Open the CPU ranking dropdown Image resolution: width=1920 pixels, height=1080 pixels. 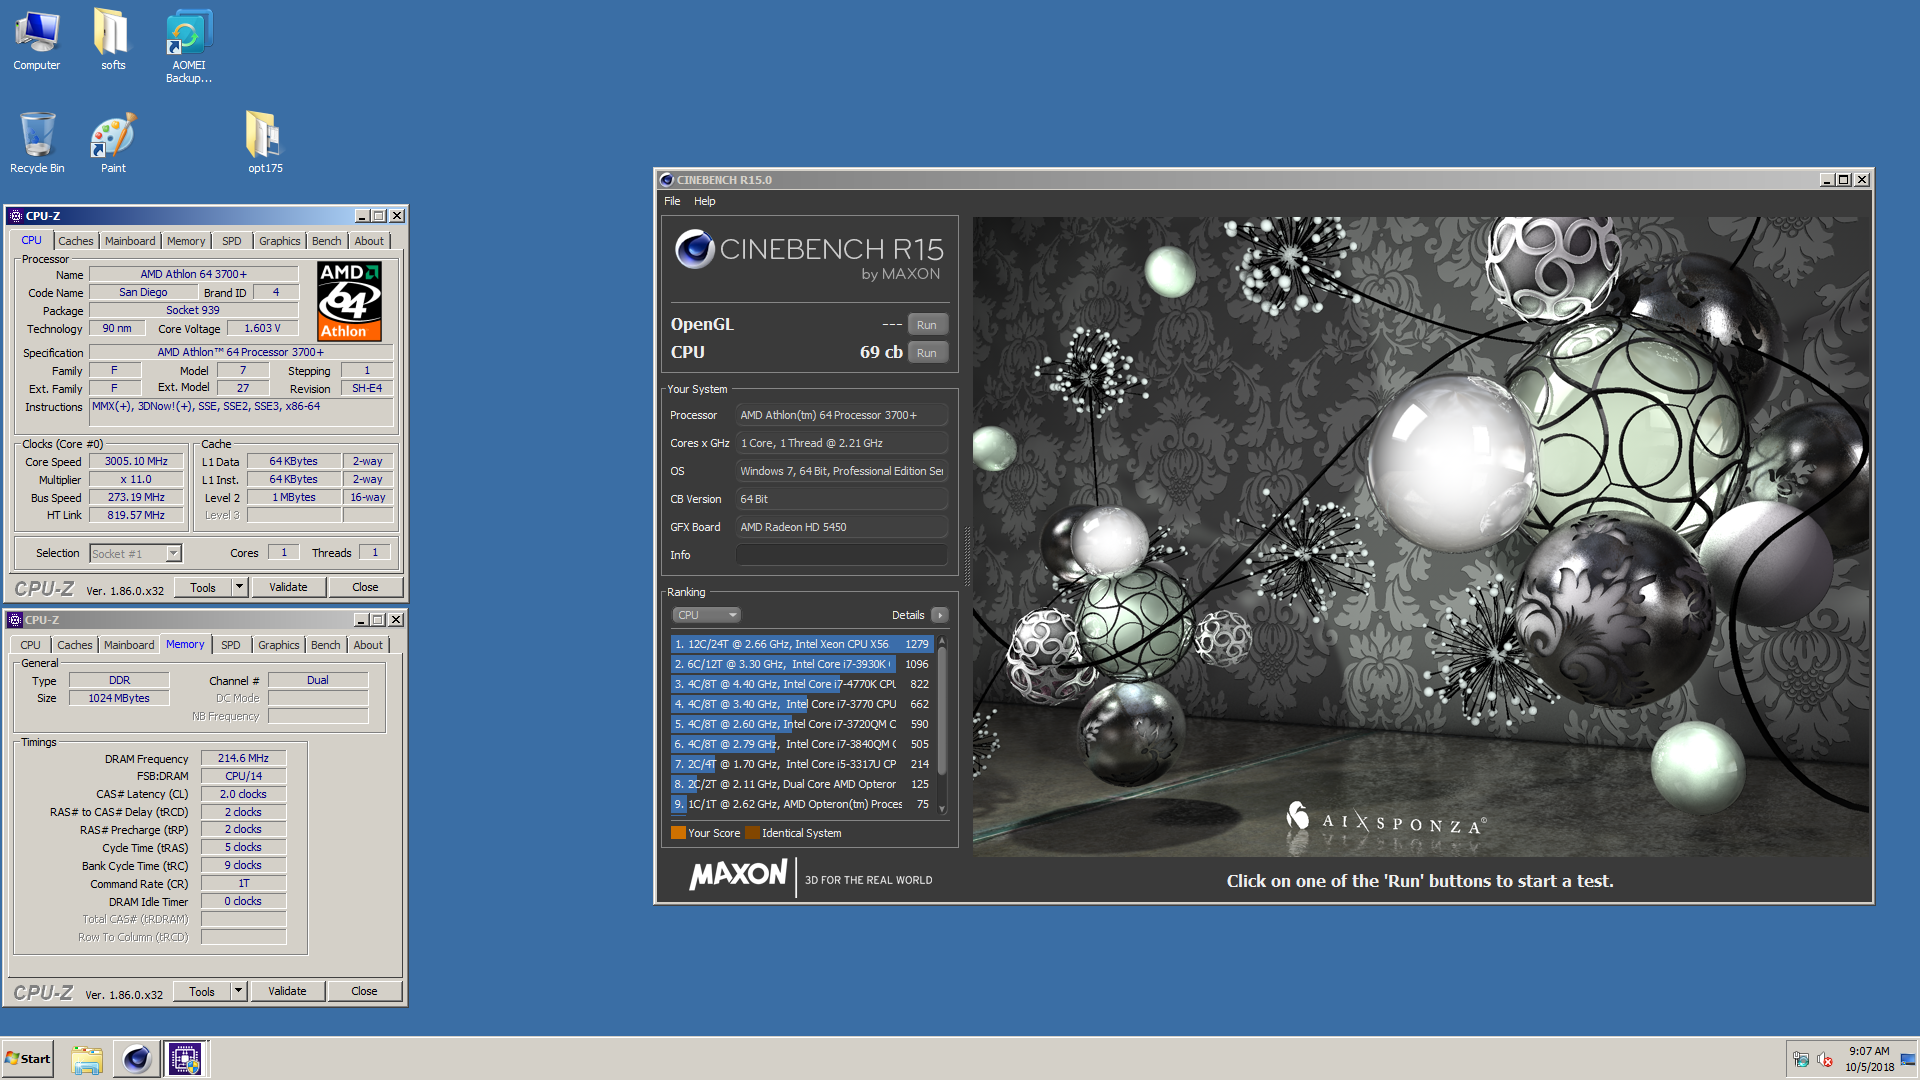[706, 615]
